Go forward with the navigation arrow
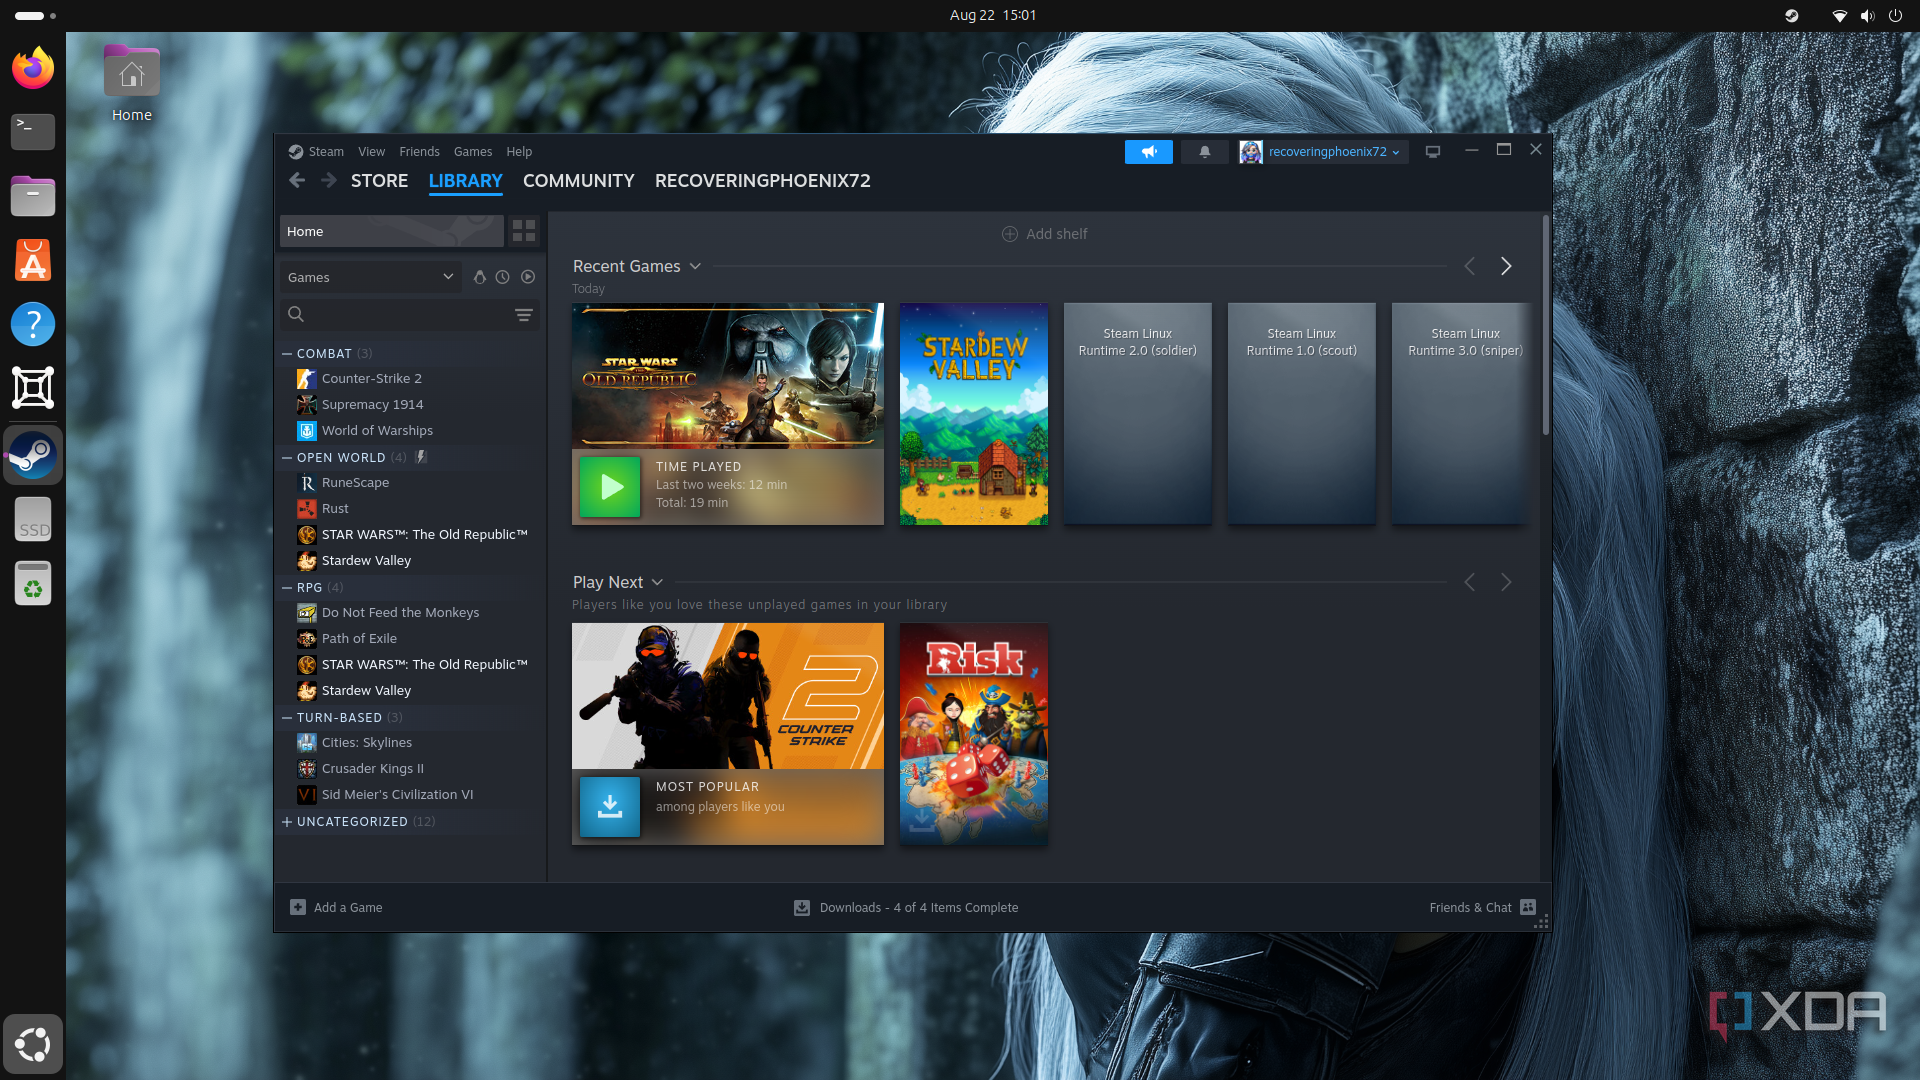The height and width of the screenshot is (1080, 1920). [x=329, y=180]
